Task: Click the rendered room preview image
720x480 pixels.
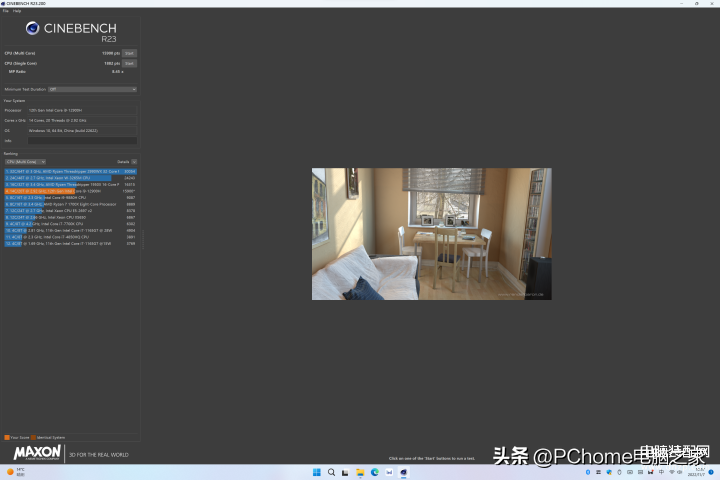Action: coord(432,234)
